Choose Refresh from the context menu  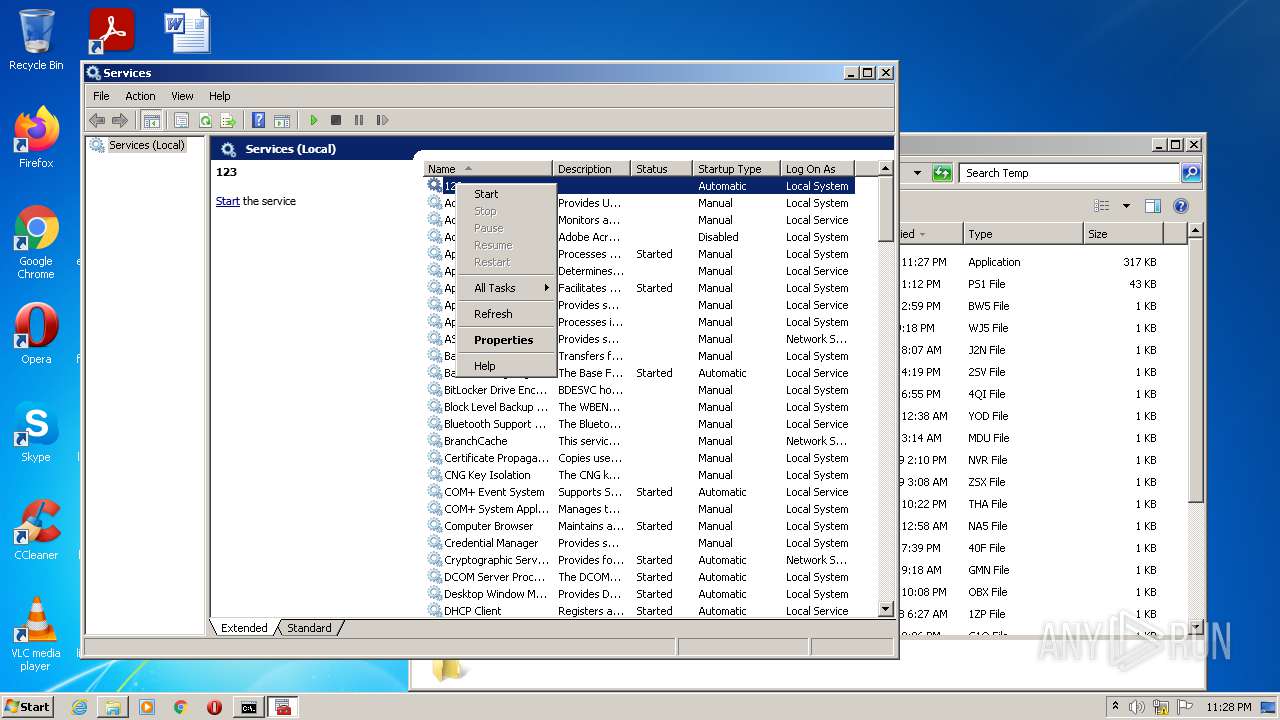tap(506, 314)
